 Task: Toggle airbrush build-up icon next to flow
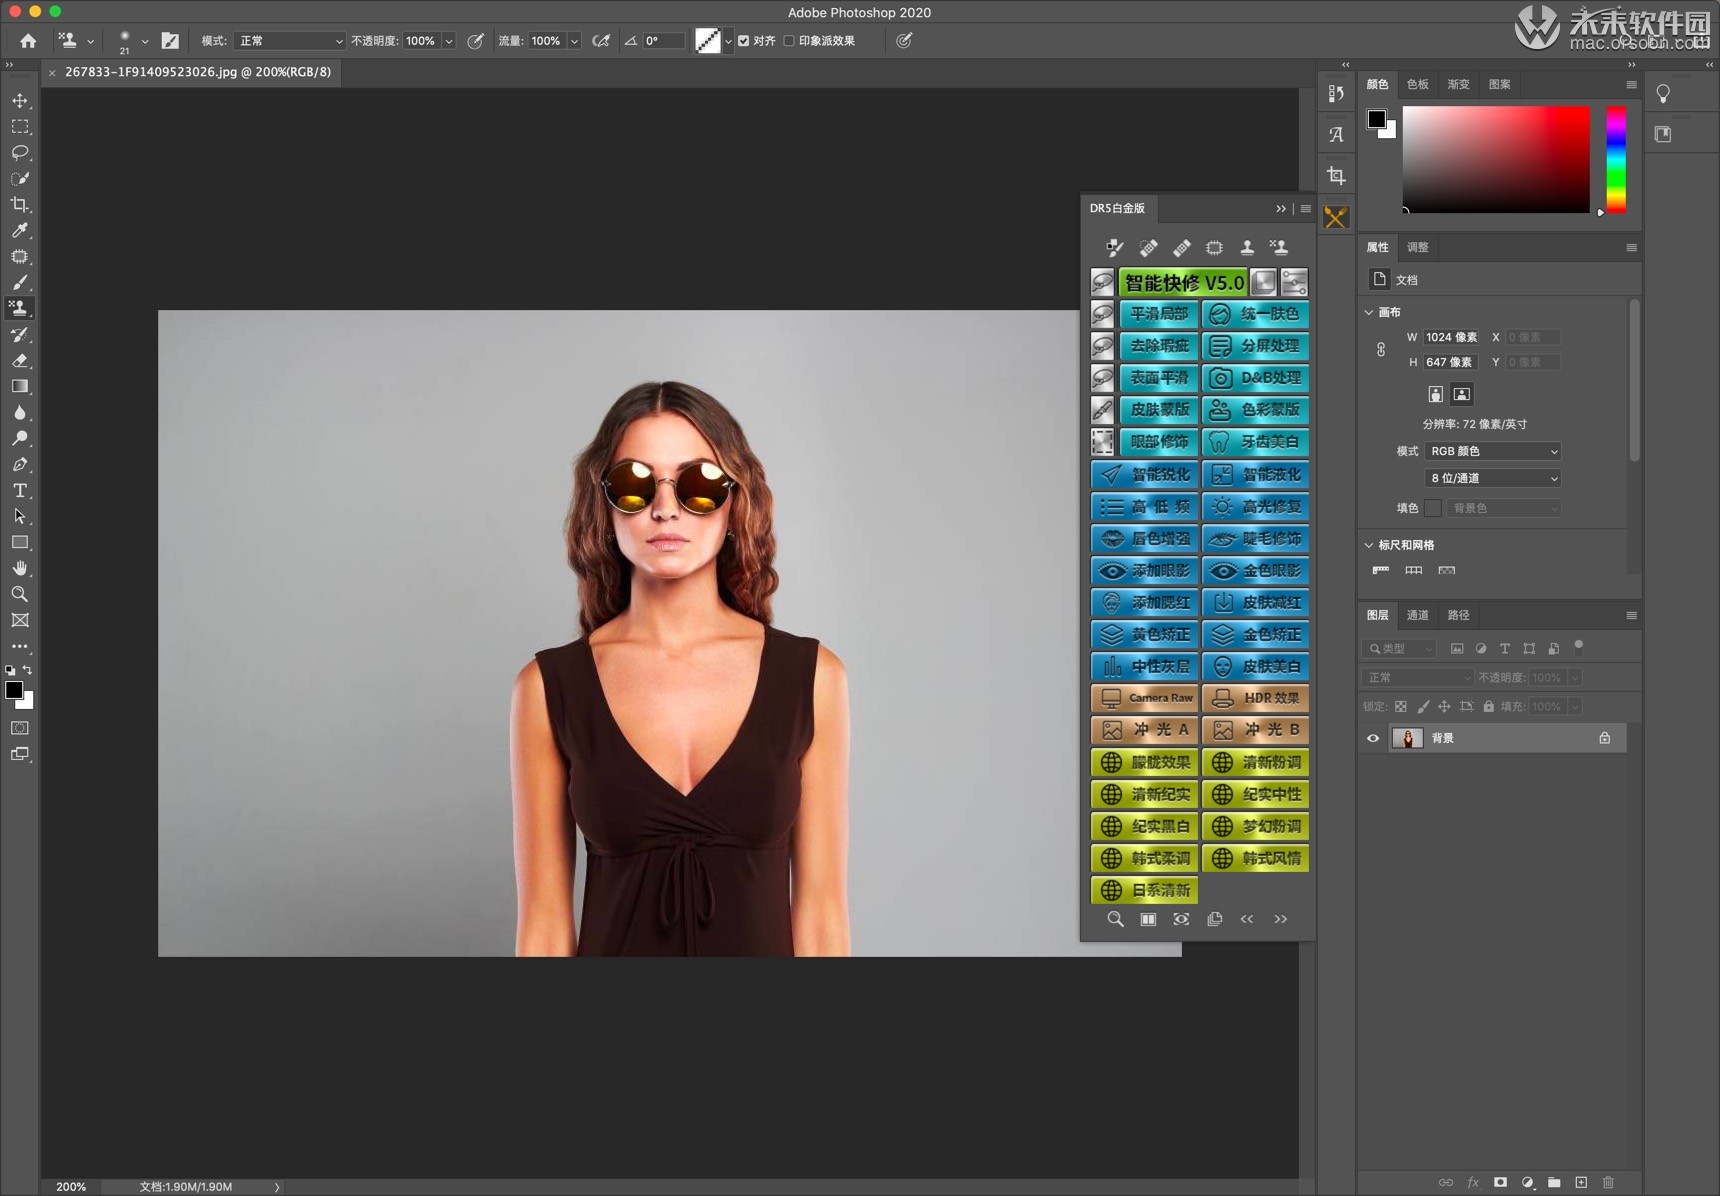pyautogui.click(x=601, y=41)
